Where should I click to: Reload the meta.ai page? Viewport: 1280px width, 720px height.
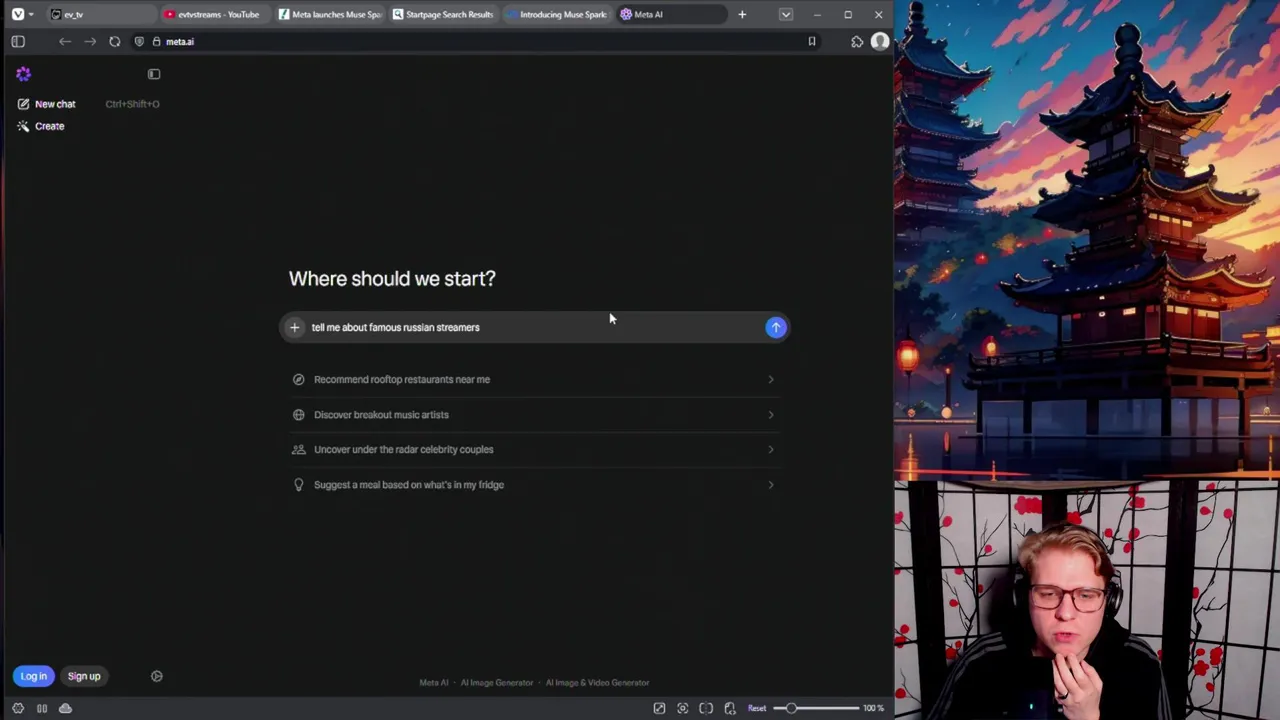tap(115, 42)
